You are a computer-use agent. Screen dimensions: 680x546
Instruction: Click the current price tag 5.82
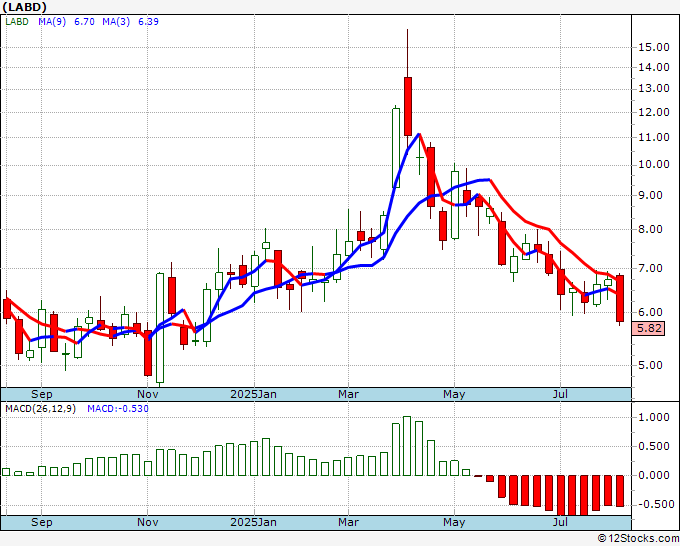coord(648,328)
